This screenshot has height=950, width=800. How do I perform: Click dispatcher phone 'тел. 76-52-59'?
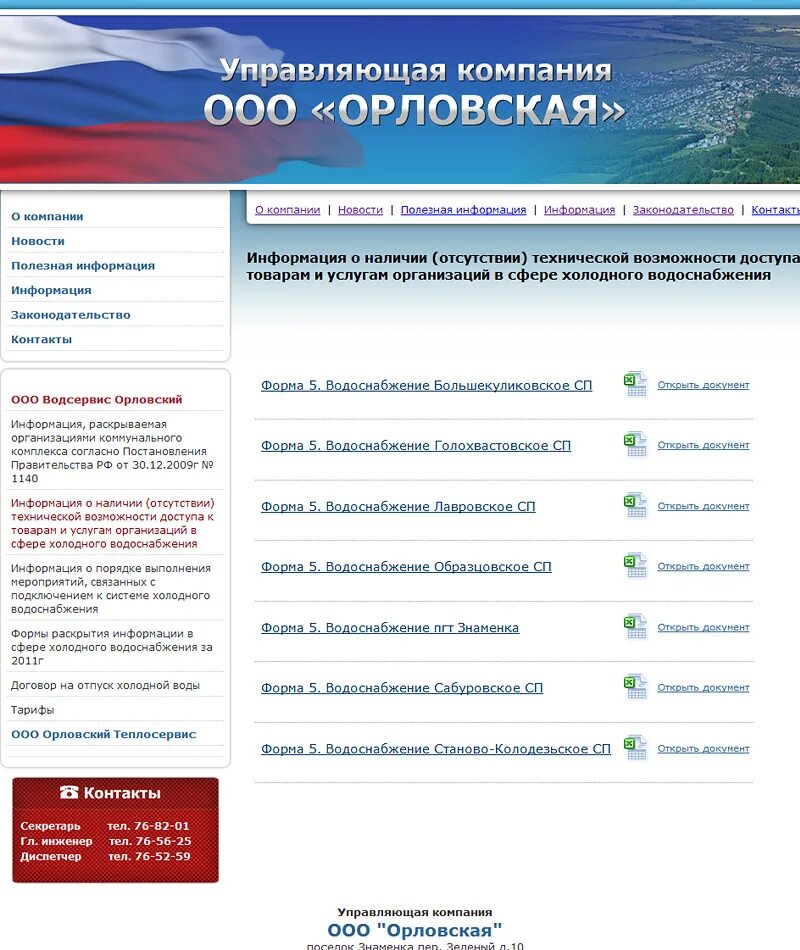[149, 856]
